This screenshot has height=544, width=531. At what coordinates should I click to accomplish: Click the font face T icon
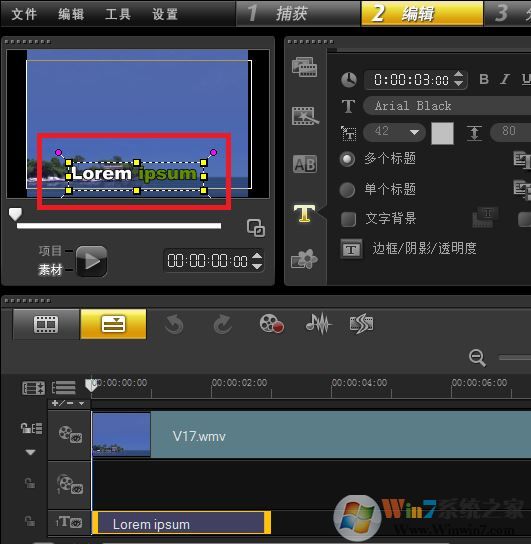pos(348,106)
